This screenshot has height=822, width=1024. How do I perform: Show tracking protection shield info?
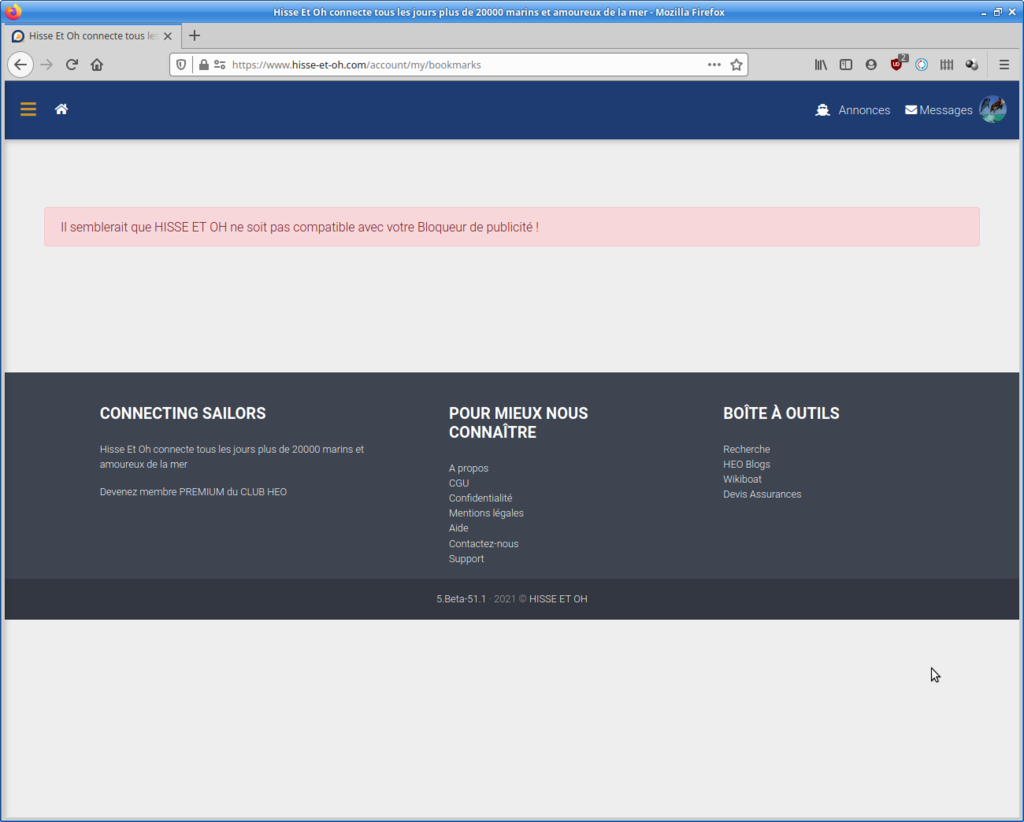tap(182, 65)
